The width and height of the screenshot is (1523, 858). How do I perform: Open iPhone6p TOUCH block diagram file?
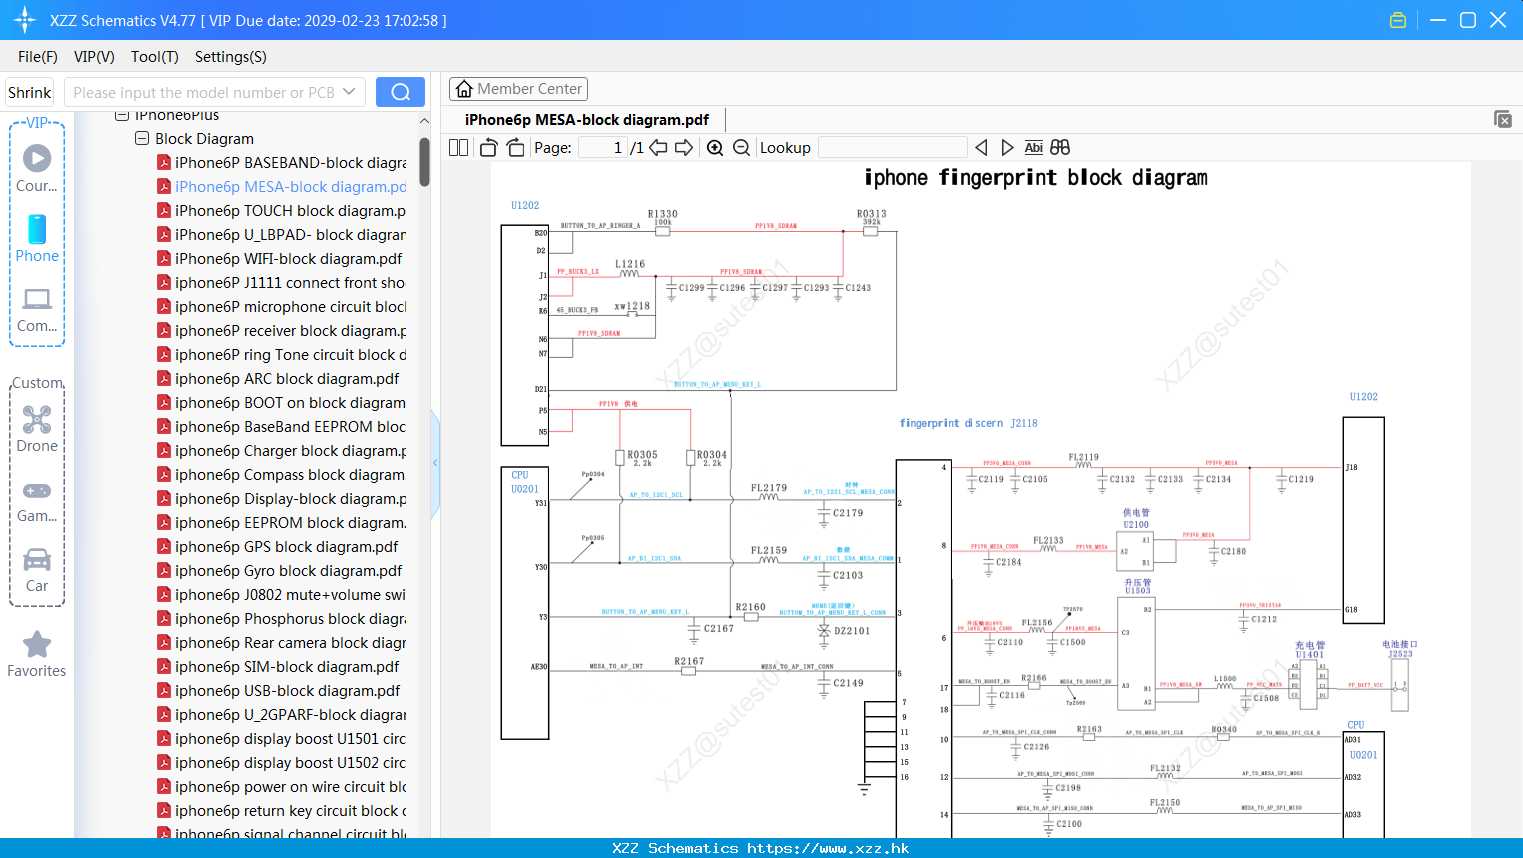tap(281, 210)
